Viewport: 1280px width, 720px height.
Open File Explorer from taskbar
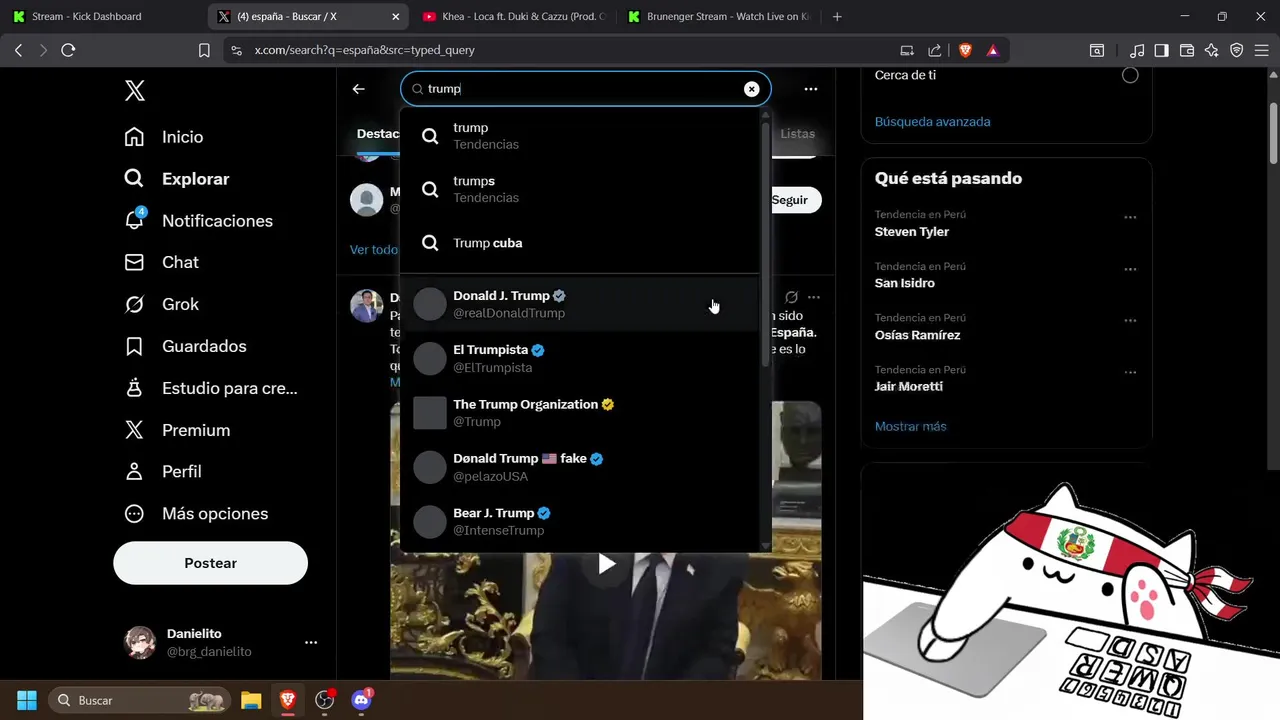pyautogui.click(x=251, y=700)
